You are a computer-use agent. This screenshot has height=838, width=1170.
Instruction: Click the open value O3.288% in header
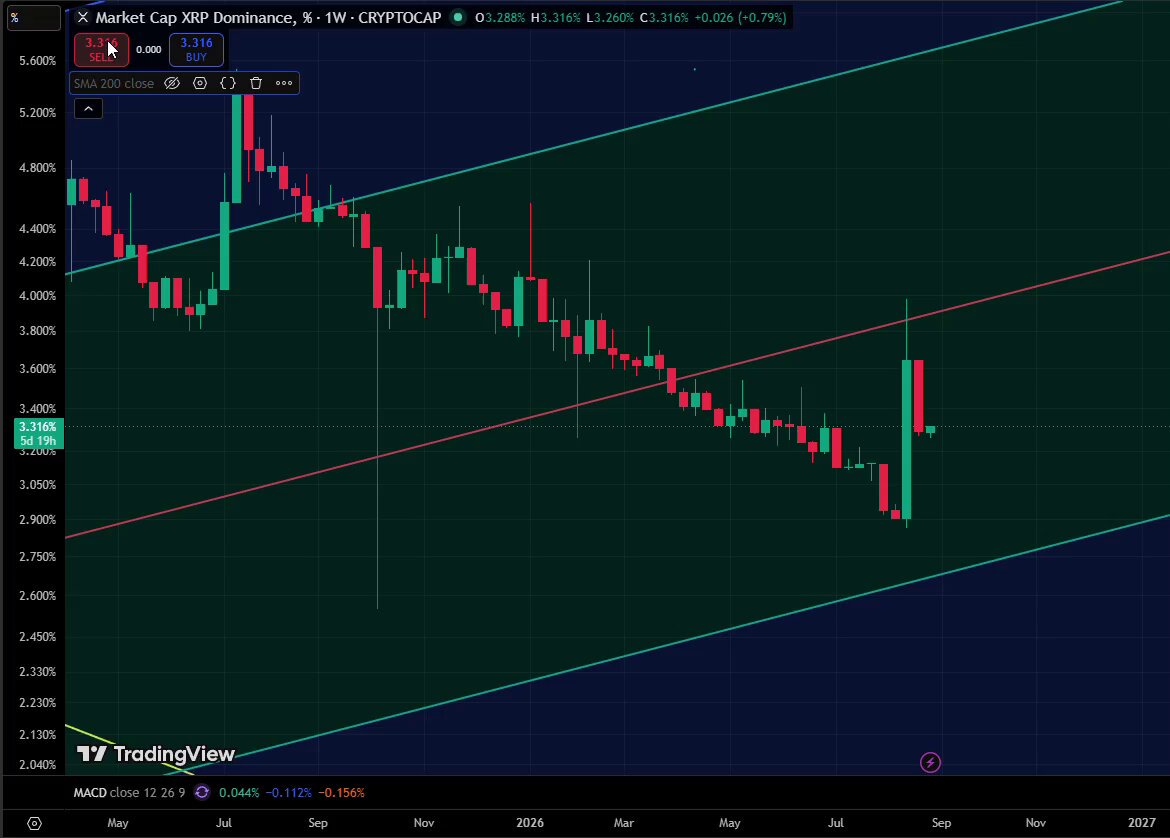pos(500,17)
